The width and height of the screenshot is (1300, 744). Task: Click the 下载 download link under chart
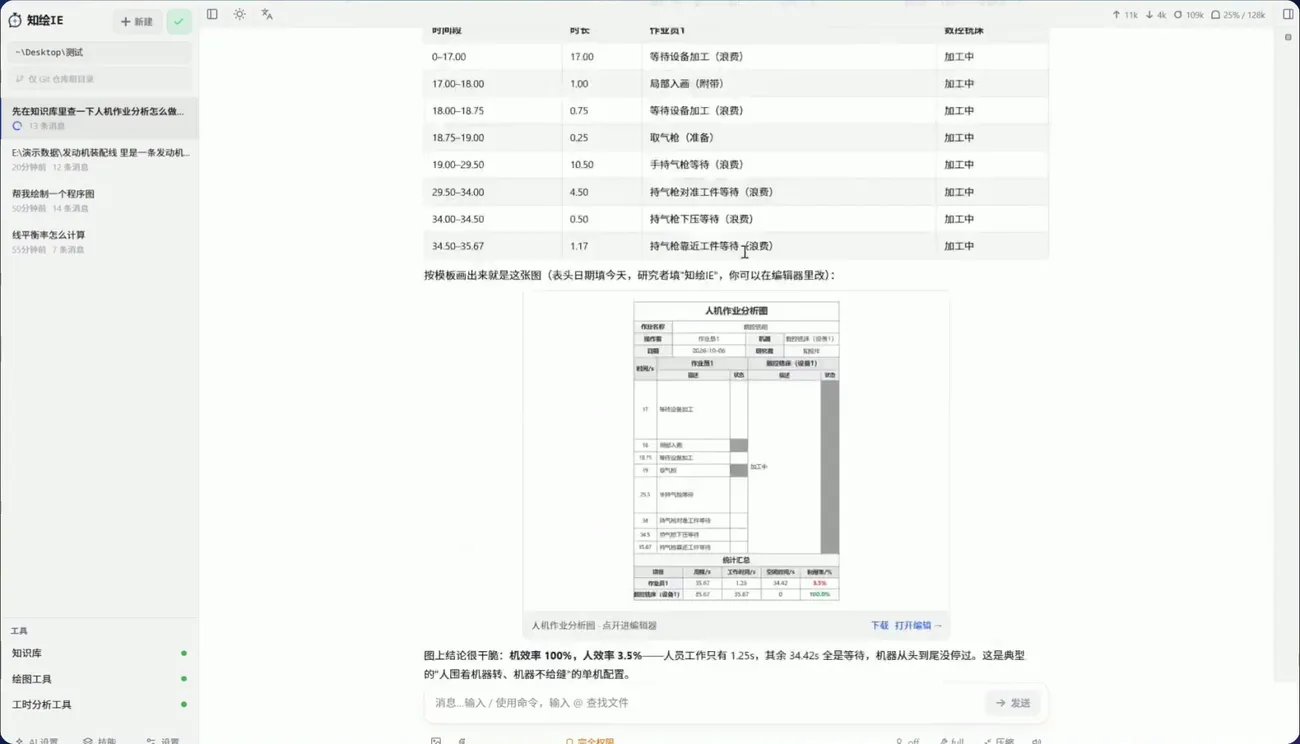[879, 625]
